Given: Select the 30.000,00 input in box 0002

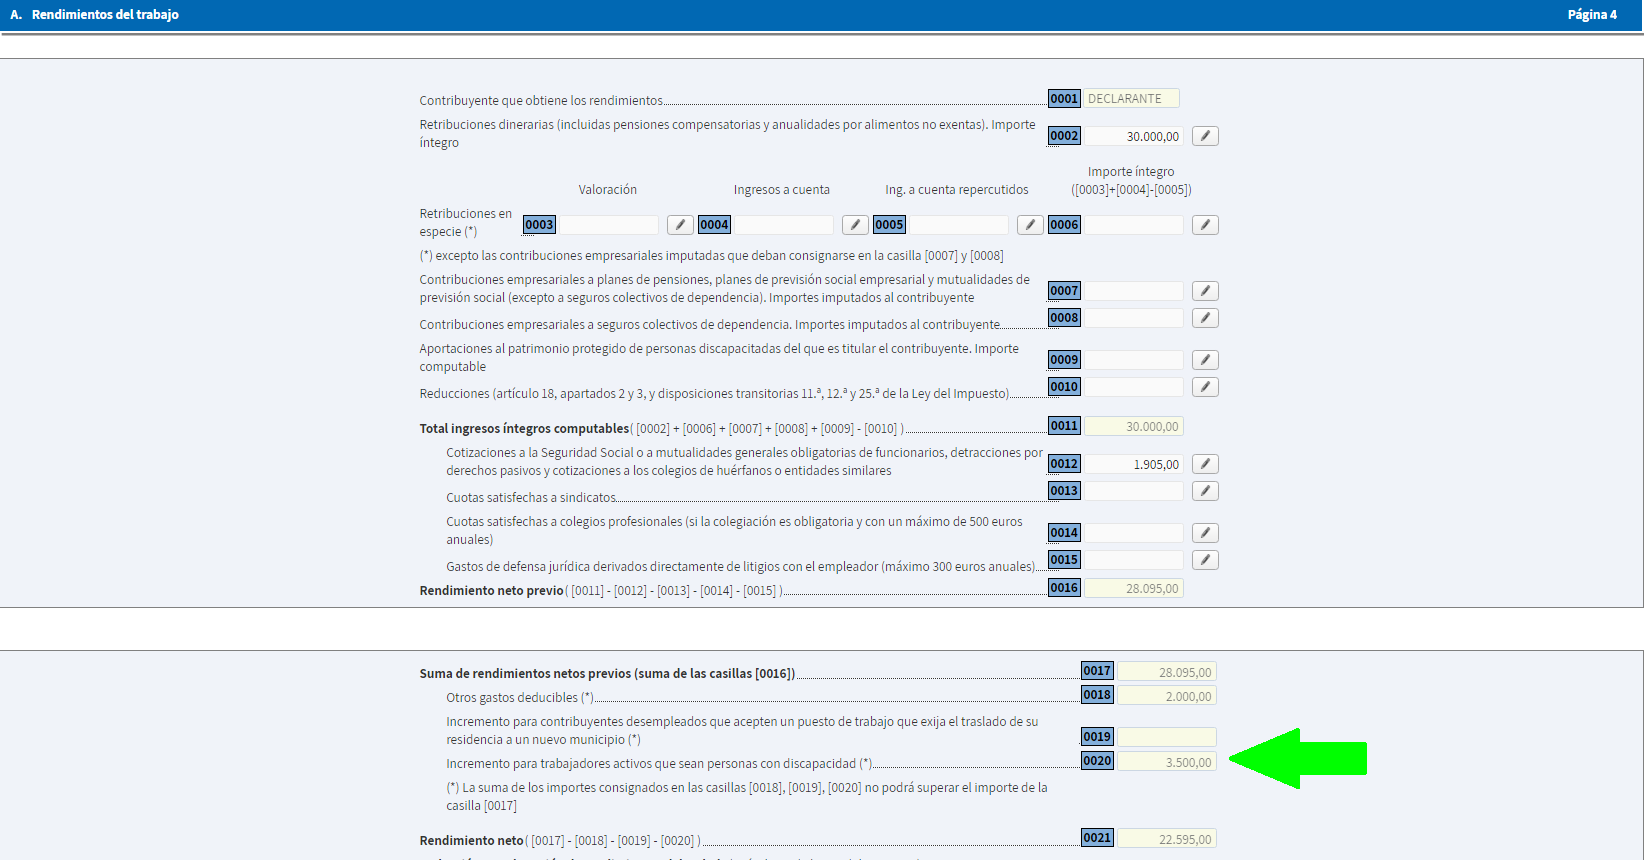Looking at the screenshot, I should (x=1134, y=136).
